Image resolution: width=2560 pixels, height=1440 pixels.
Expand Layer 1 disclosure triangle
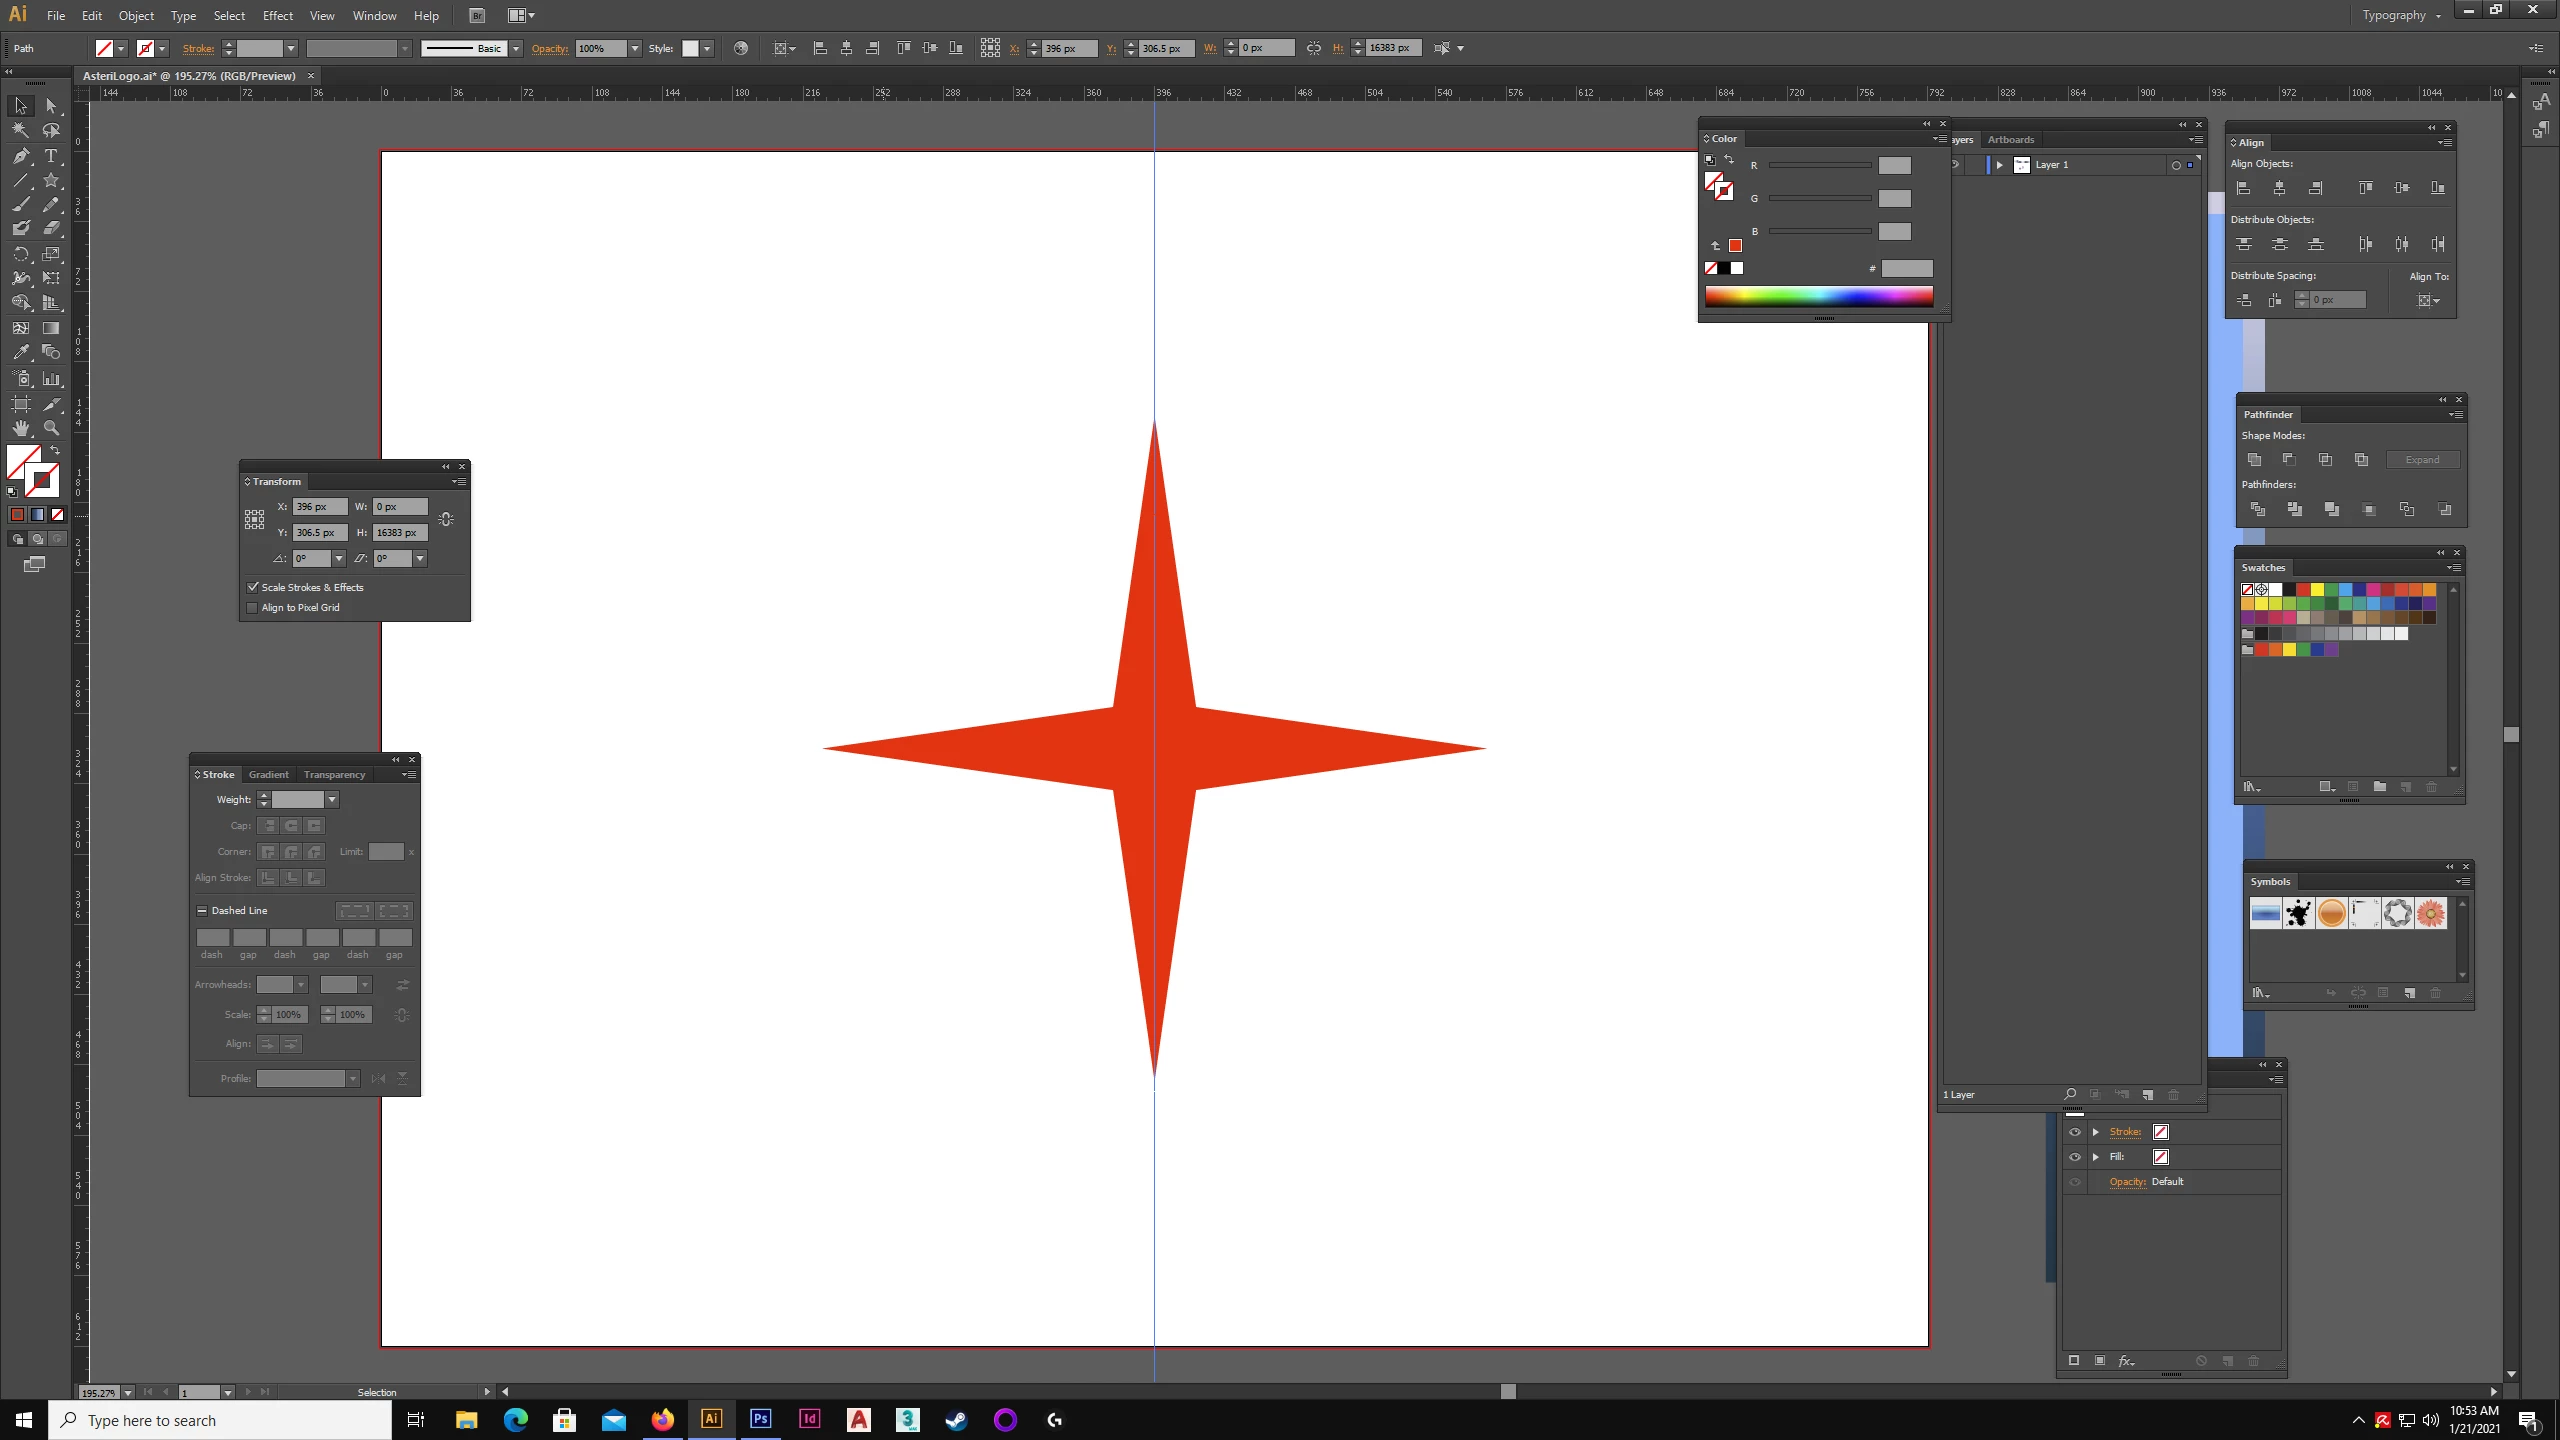[x=1999, y=165]
